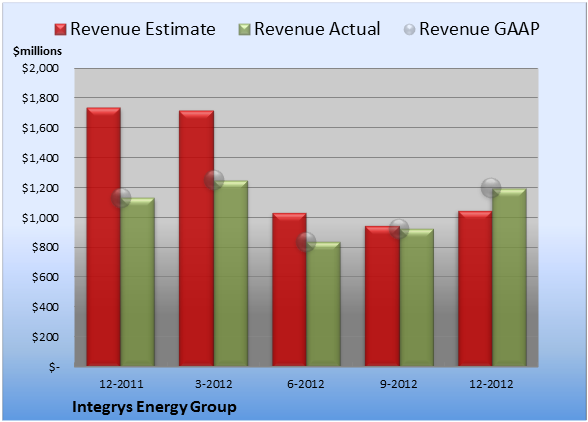Select the red estimate bar for 12-2012

point(475,288)
